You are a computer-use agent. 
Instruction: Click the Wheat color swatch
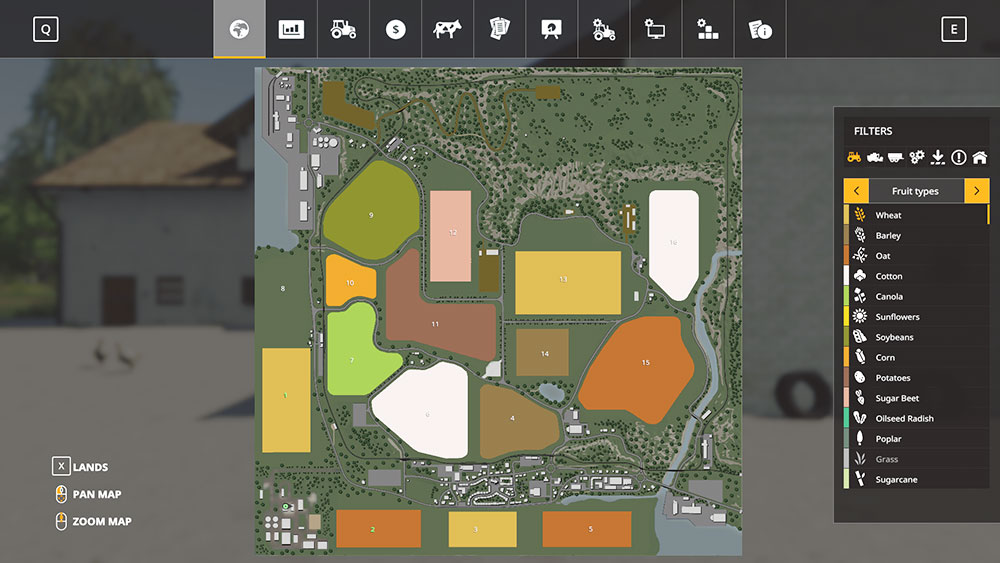pos(846,215)
